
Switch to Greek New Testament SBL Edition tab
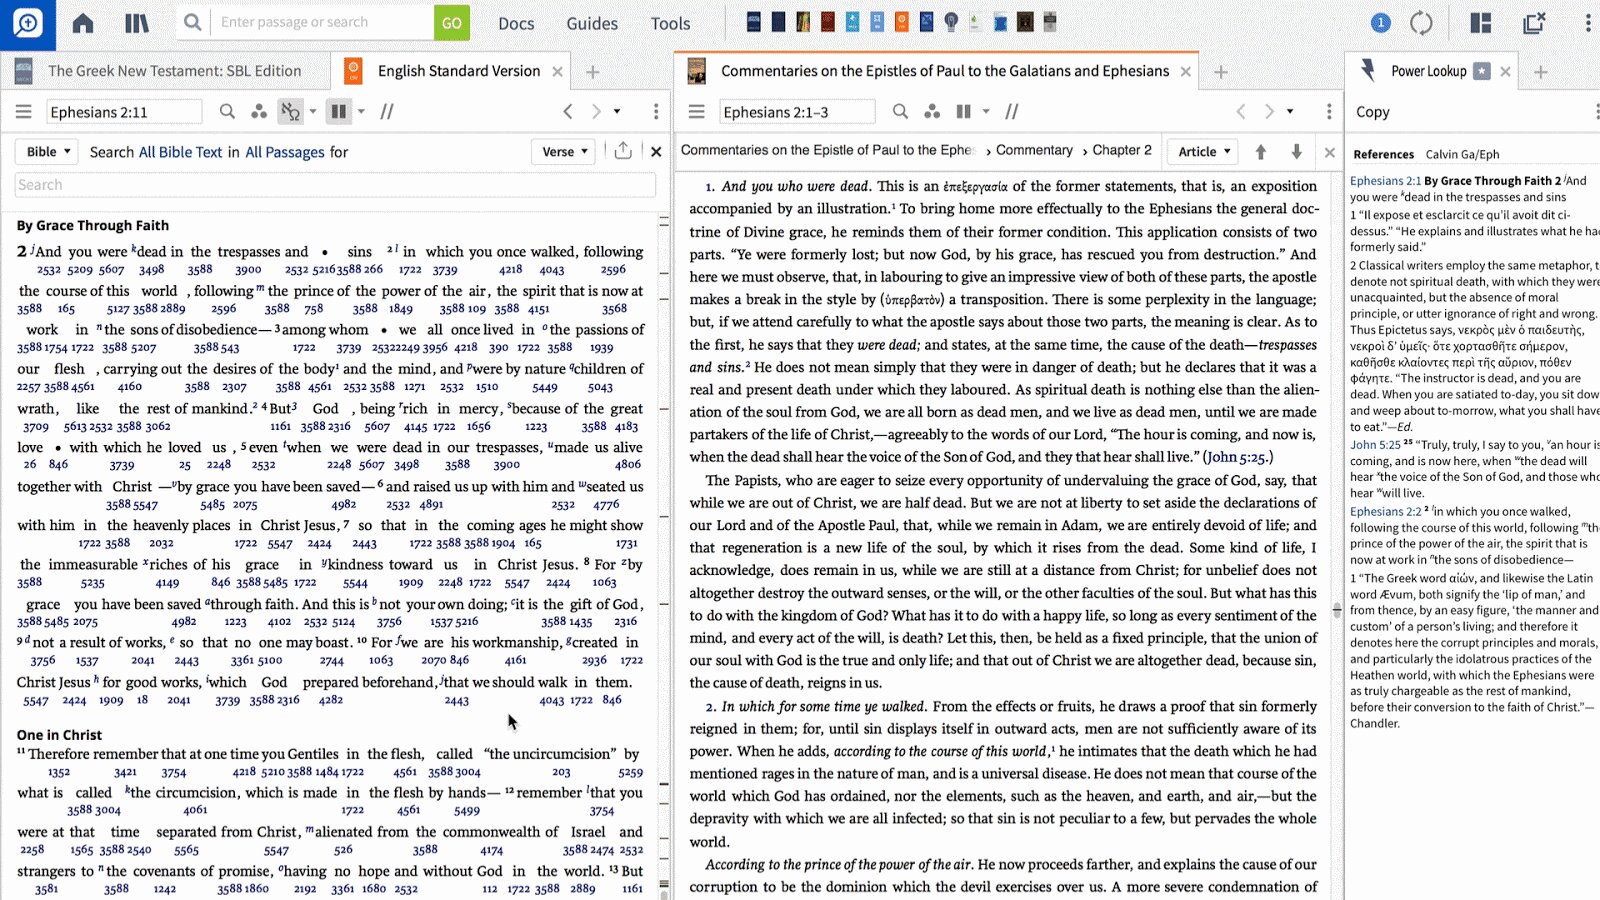165,71
